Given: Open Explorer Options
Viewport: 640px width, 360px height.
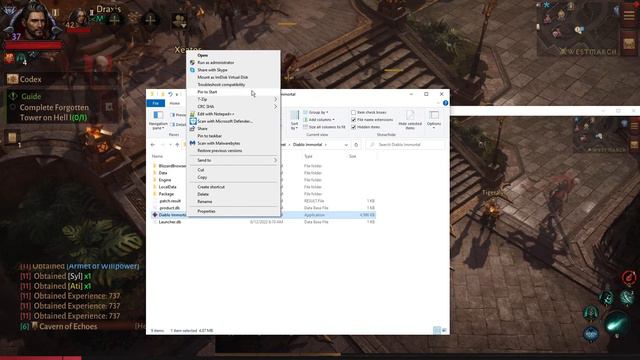Looking at the screenshot, I should [x=434, y=120].
